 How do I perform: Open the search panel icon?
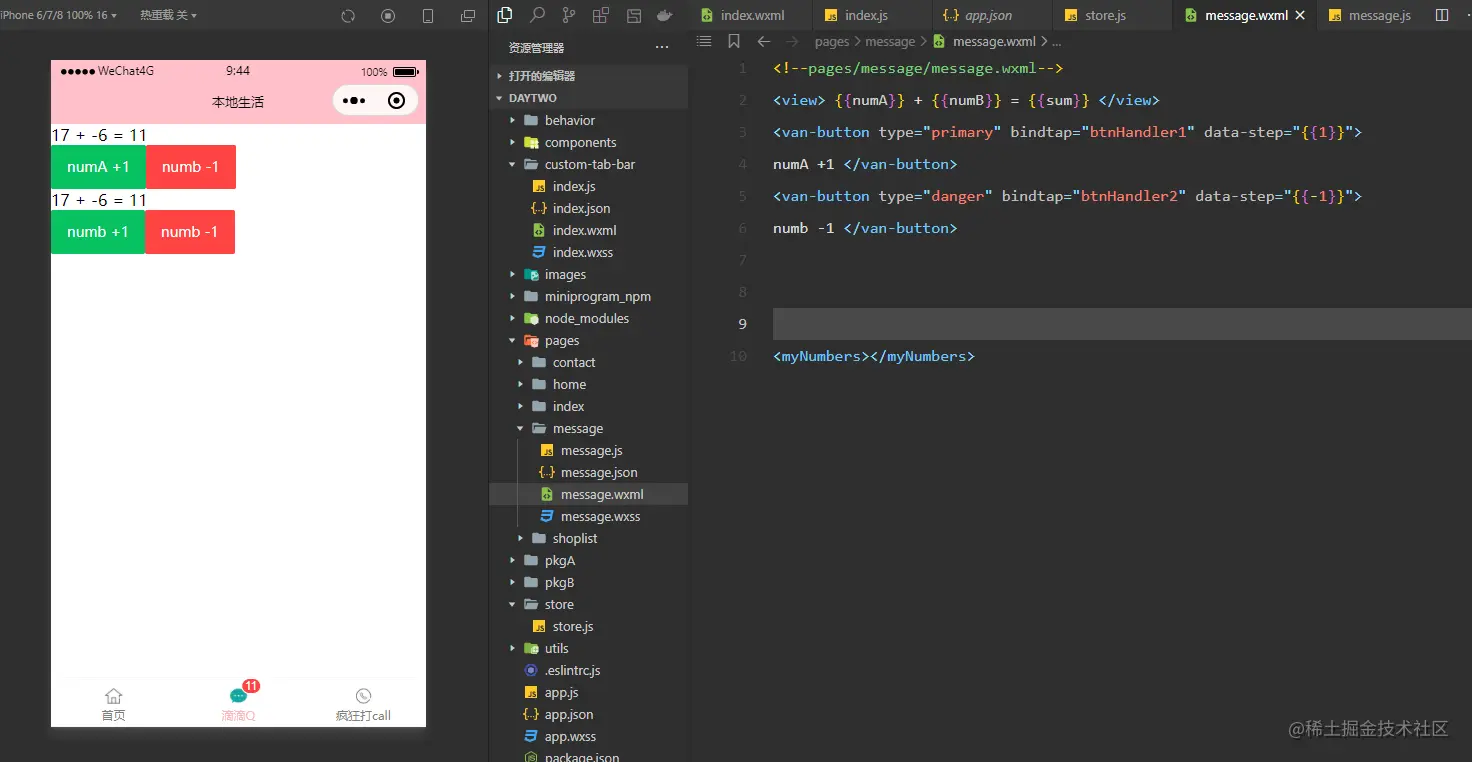click(x=537, y=15)
